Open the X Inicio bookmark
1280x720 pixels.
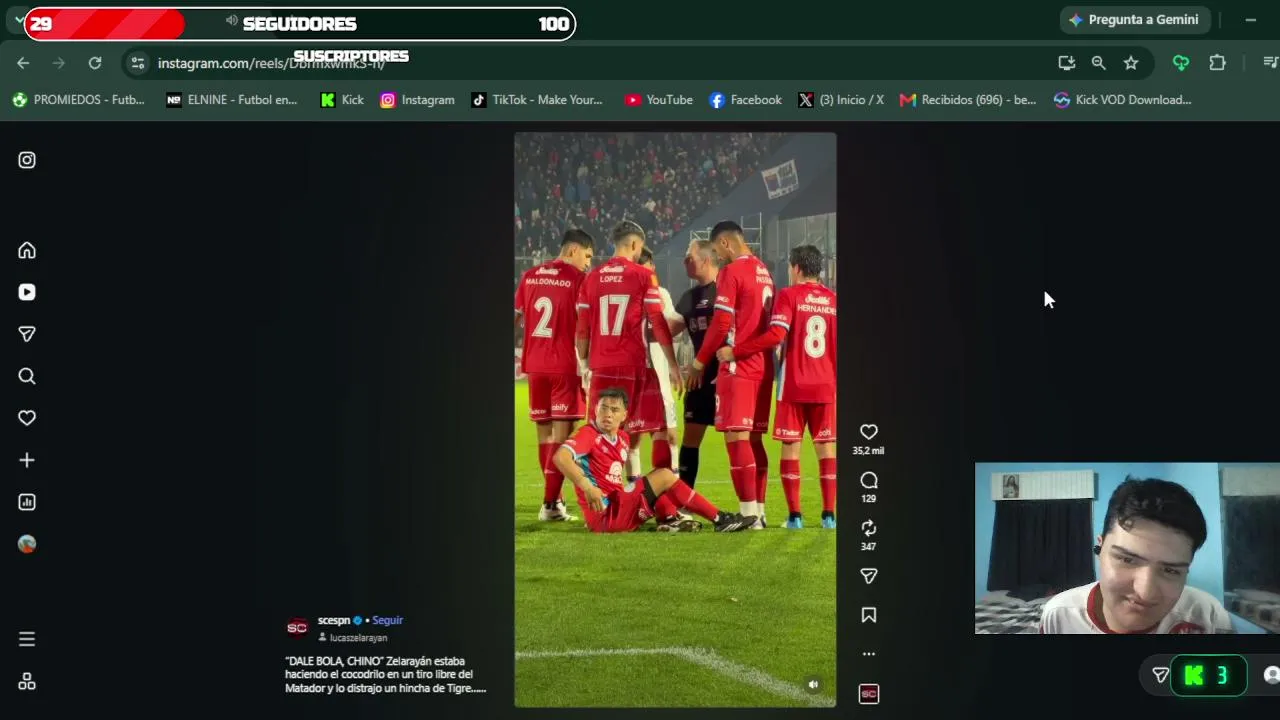click(841, 100)
